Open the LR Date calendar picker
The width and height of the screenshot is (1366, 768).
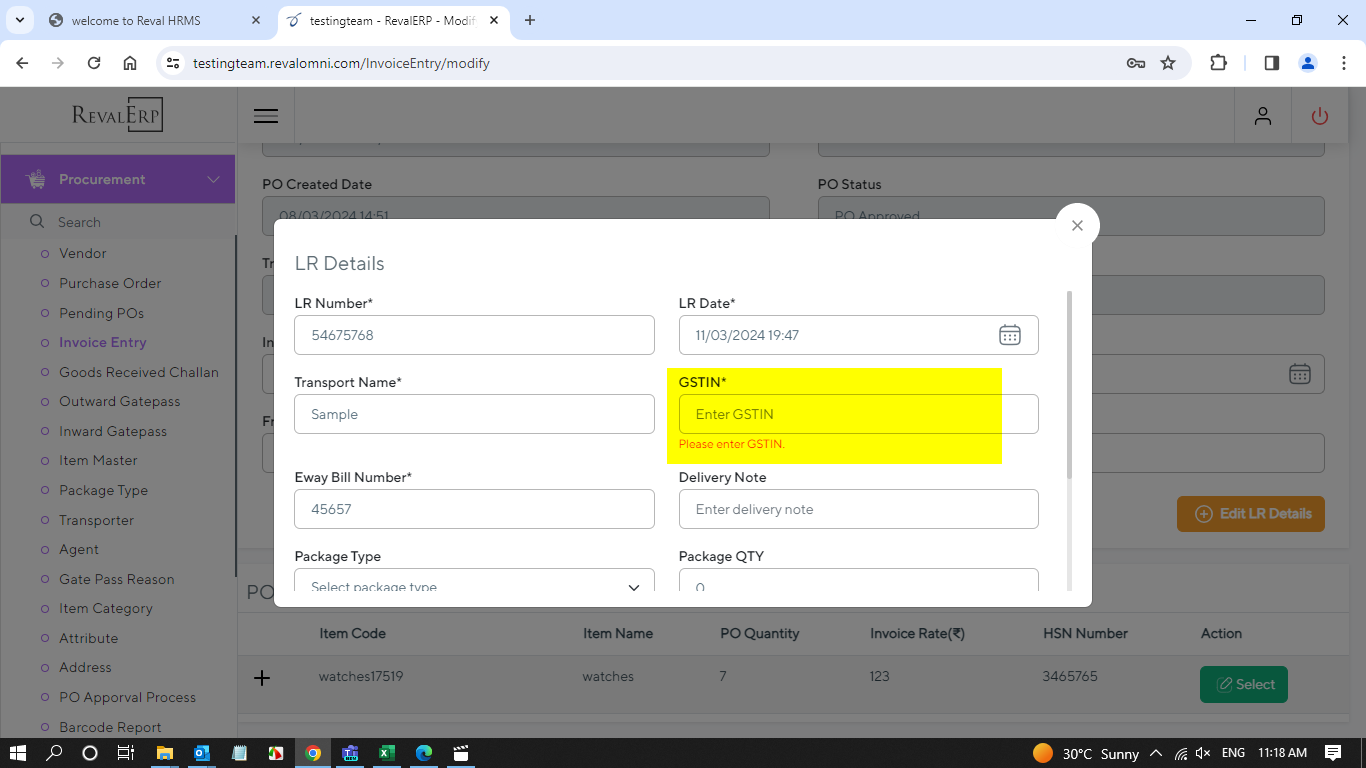click(x=1009, y=335)
